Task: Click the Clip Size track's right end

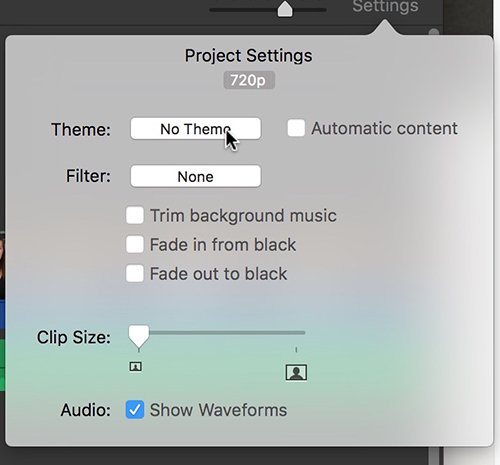Action: 302,333
